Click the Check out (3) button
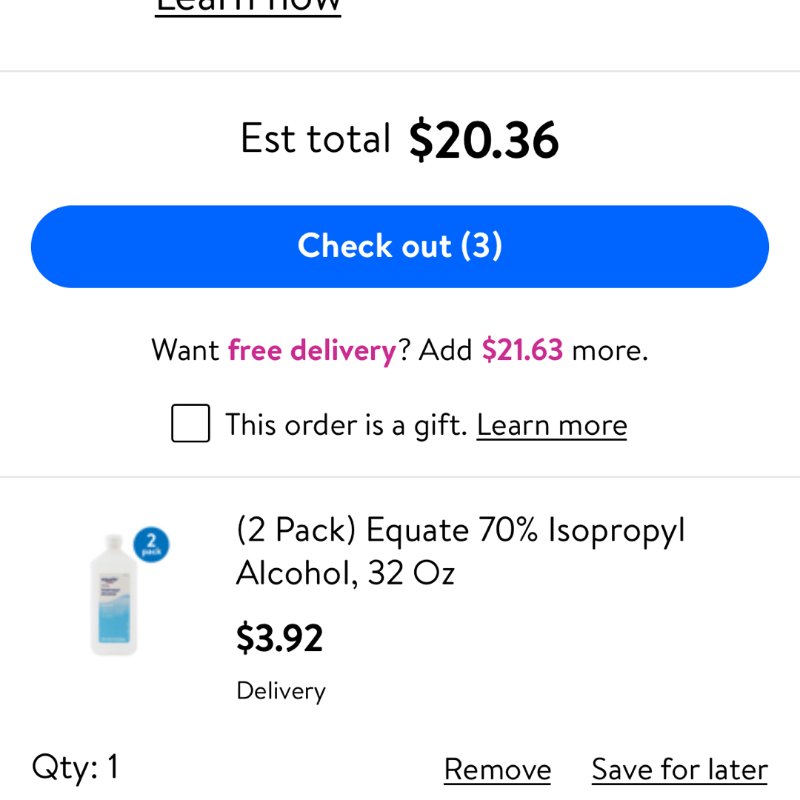Viewport: 800px width, 800px height. [x=399, y=246]
